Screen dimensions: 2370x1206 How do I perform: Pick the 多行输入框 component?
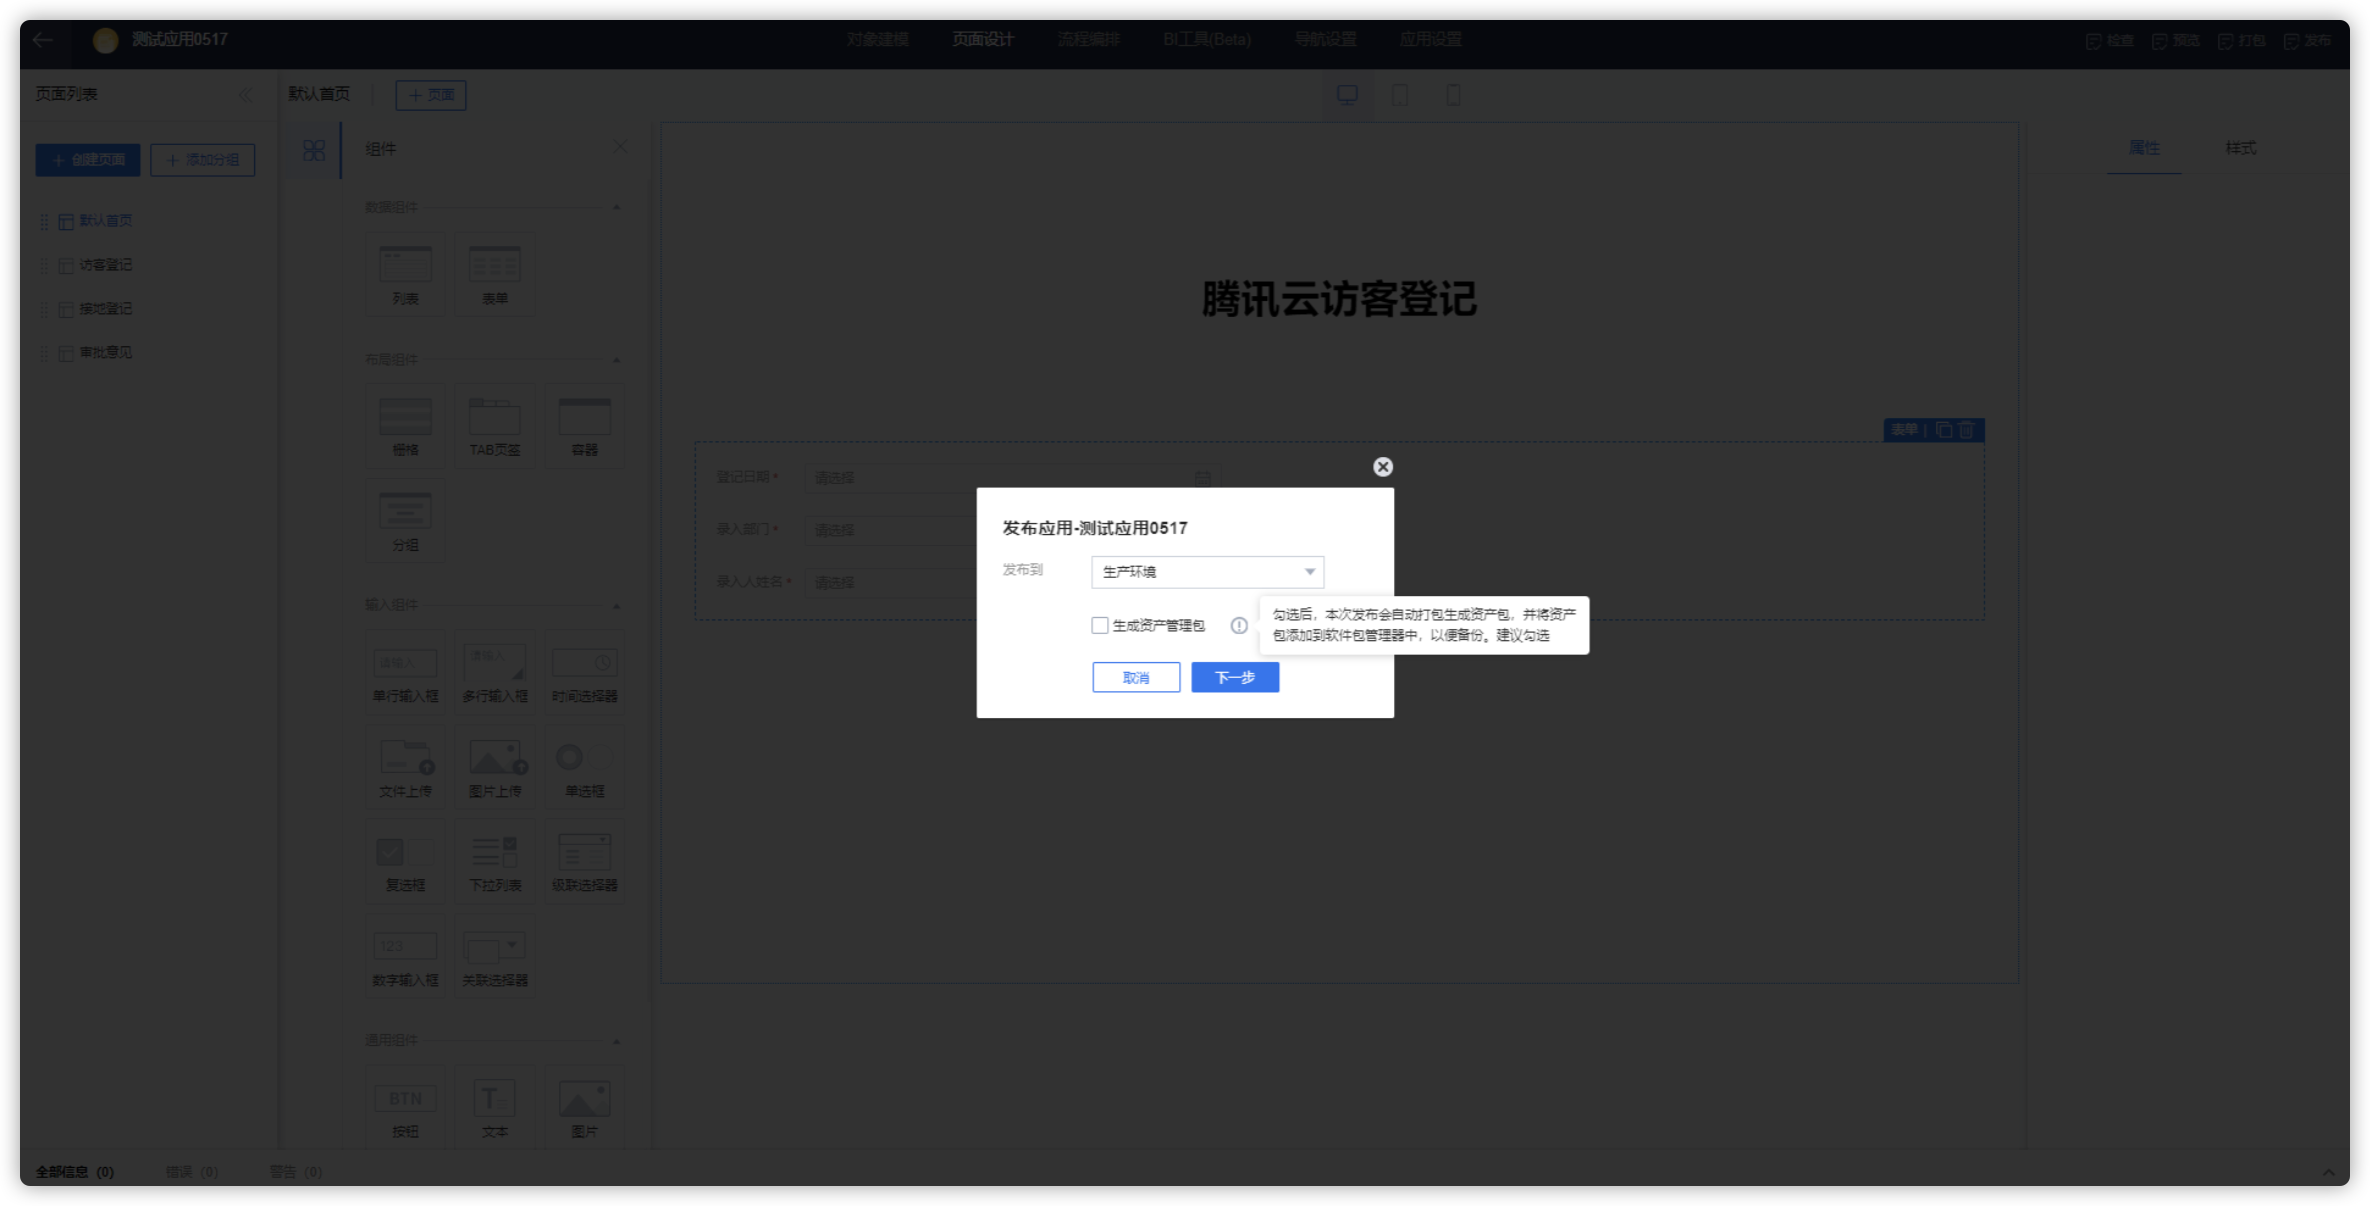click(495, 672)
